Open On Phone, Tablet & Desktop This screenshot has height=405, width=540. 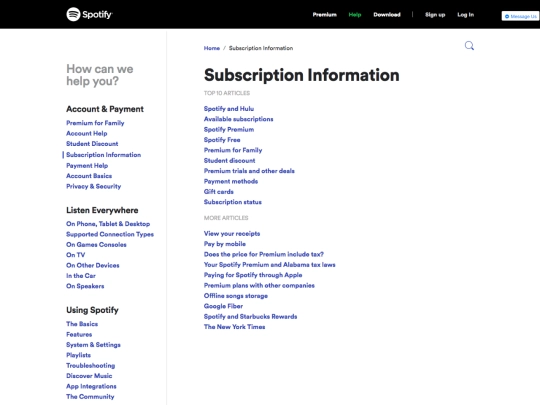coord(108,224)
